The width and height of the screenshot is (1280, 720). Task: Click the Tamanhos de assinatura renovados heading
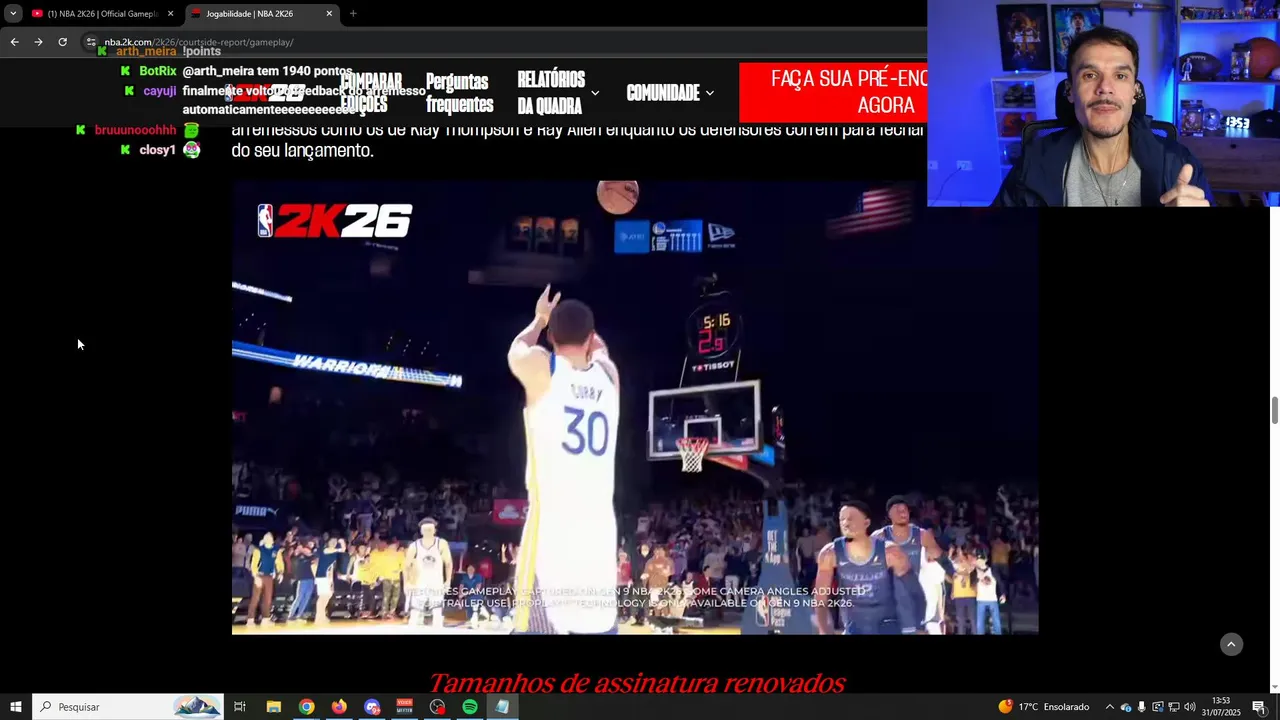(637, 683)
